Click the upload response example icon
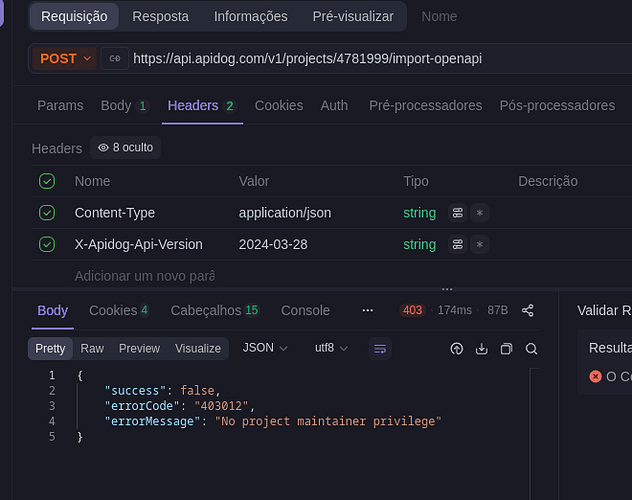 pyautogui.click(x=457, y=349)
